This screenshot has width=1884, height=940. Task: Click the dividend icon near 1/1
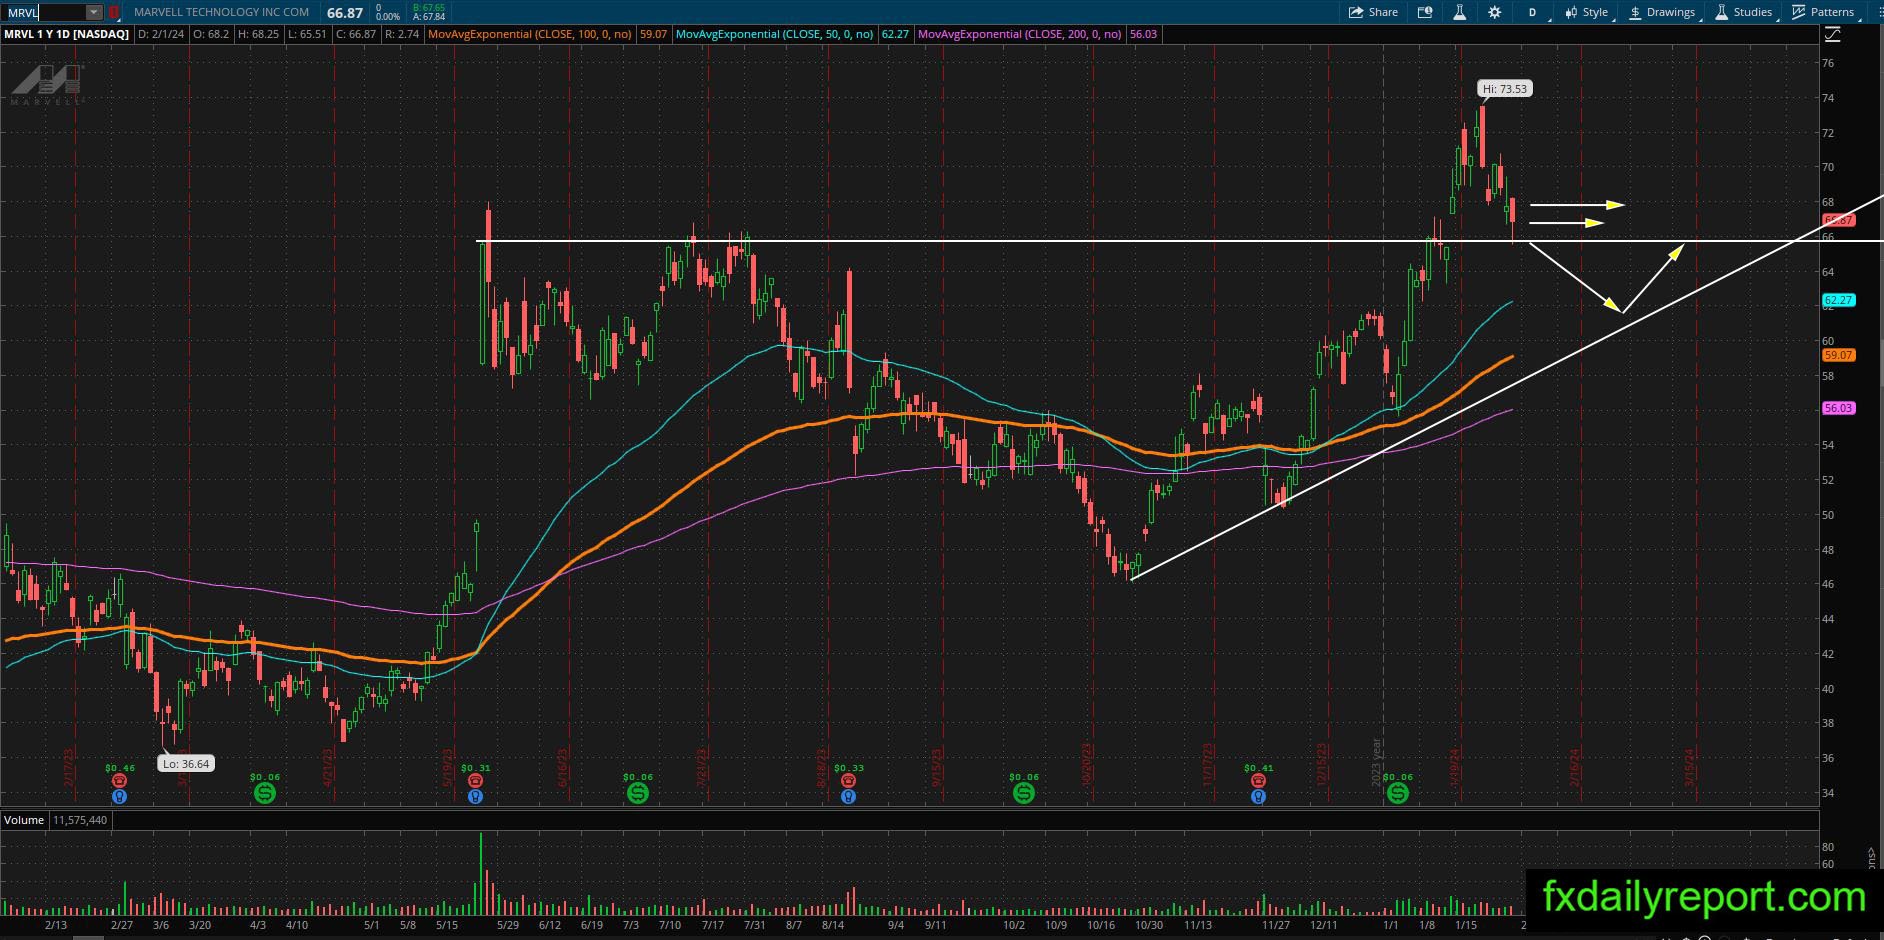click(1398, 793)
